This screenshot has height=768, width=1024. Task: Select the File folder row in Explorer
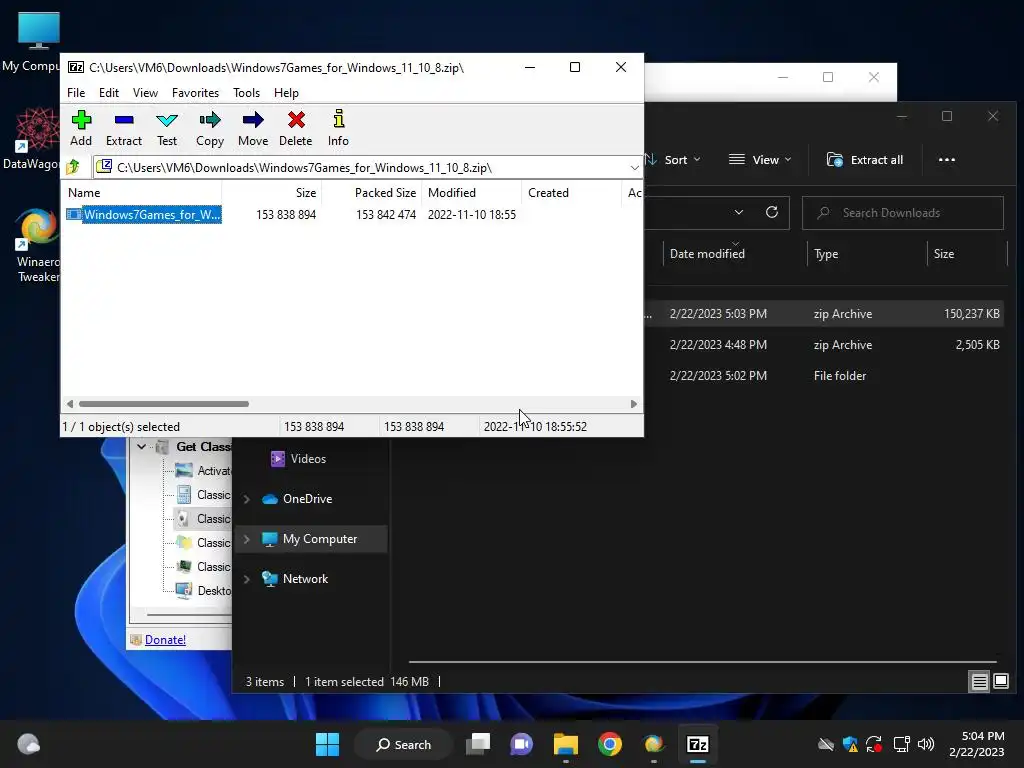(826, 376)
